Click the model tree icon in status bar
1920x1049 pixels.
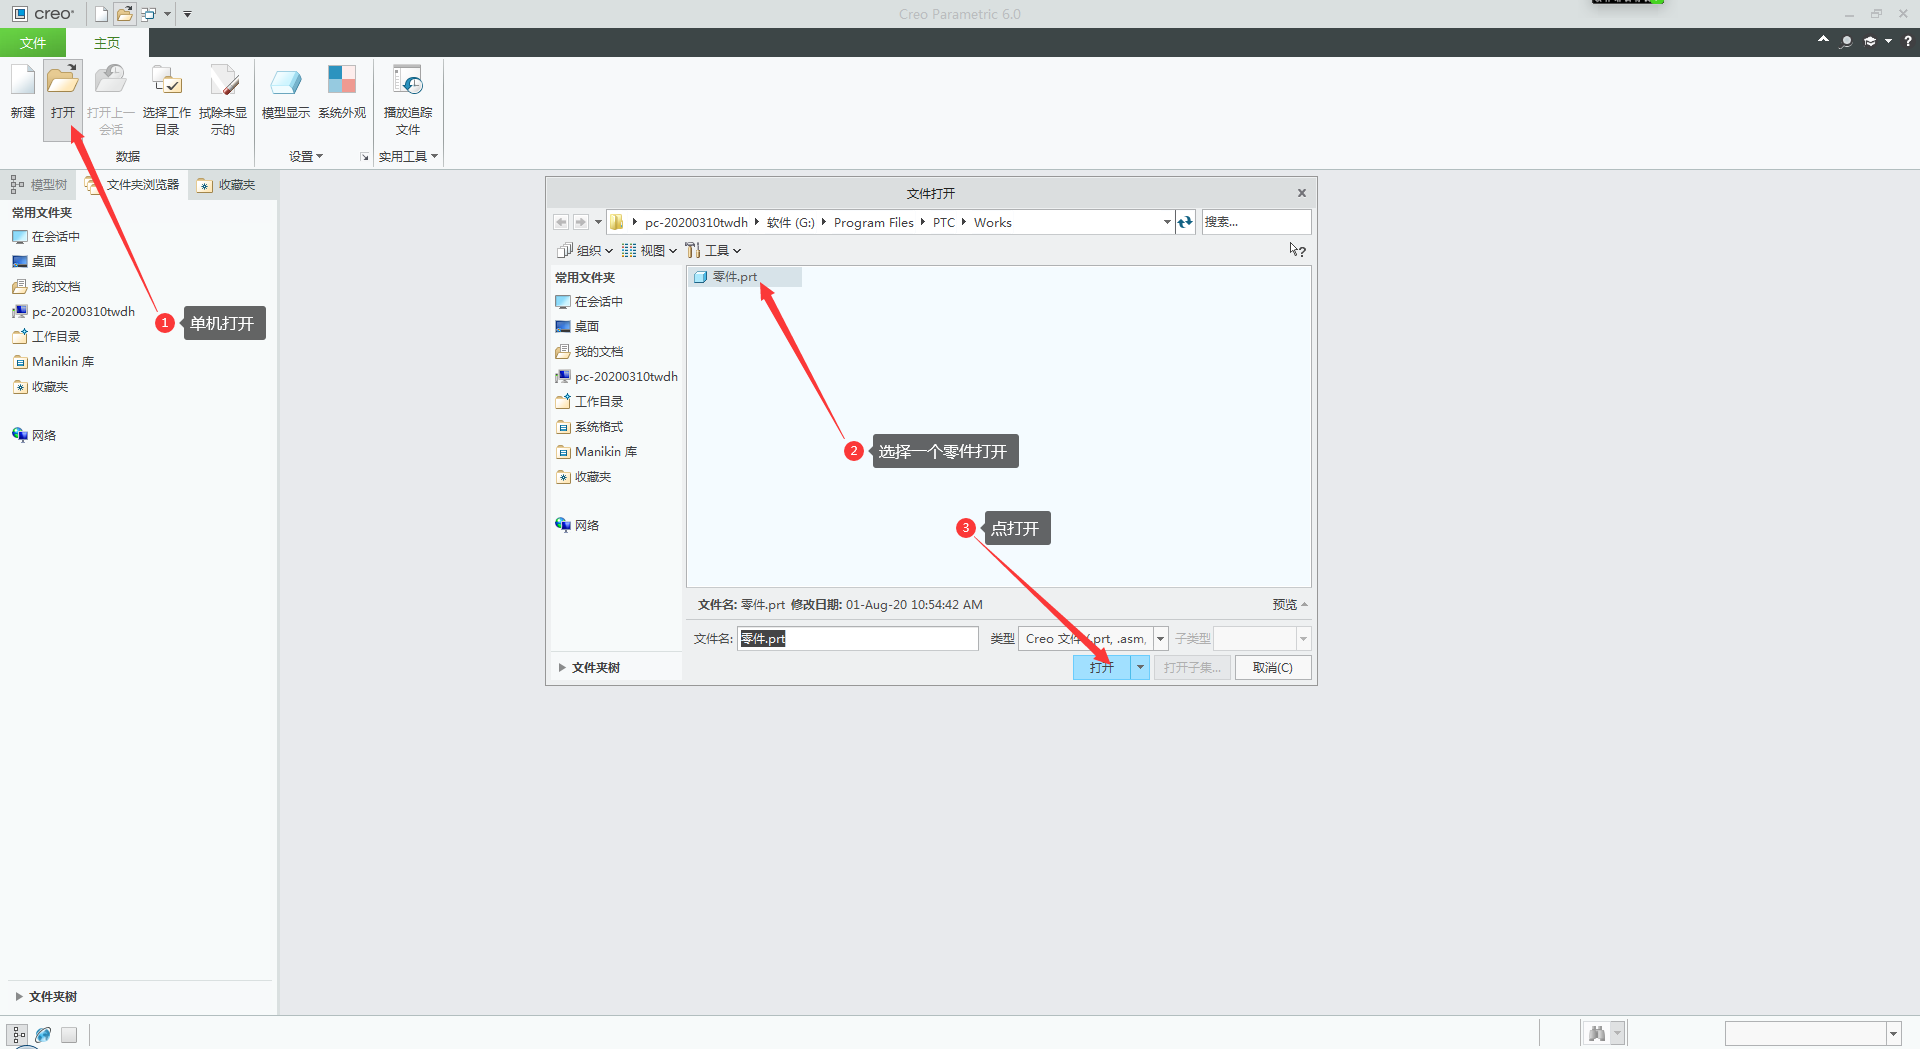[18, 1035]
